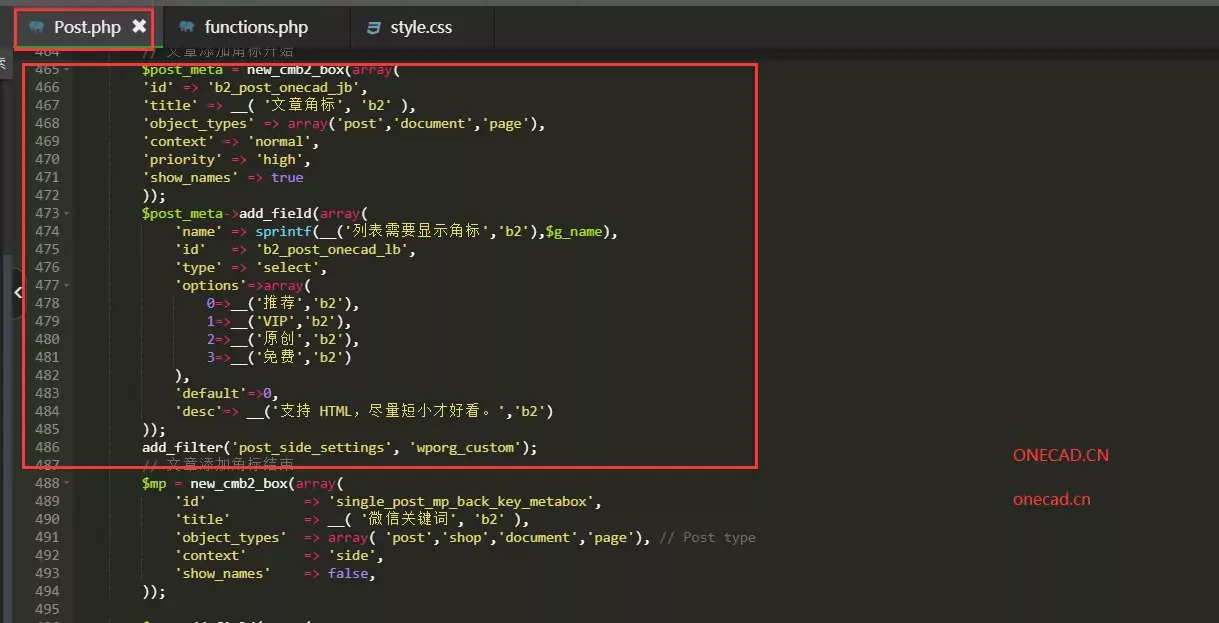Open the style.css tab
1219x623 pixels.
coord(421,28)
